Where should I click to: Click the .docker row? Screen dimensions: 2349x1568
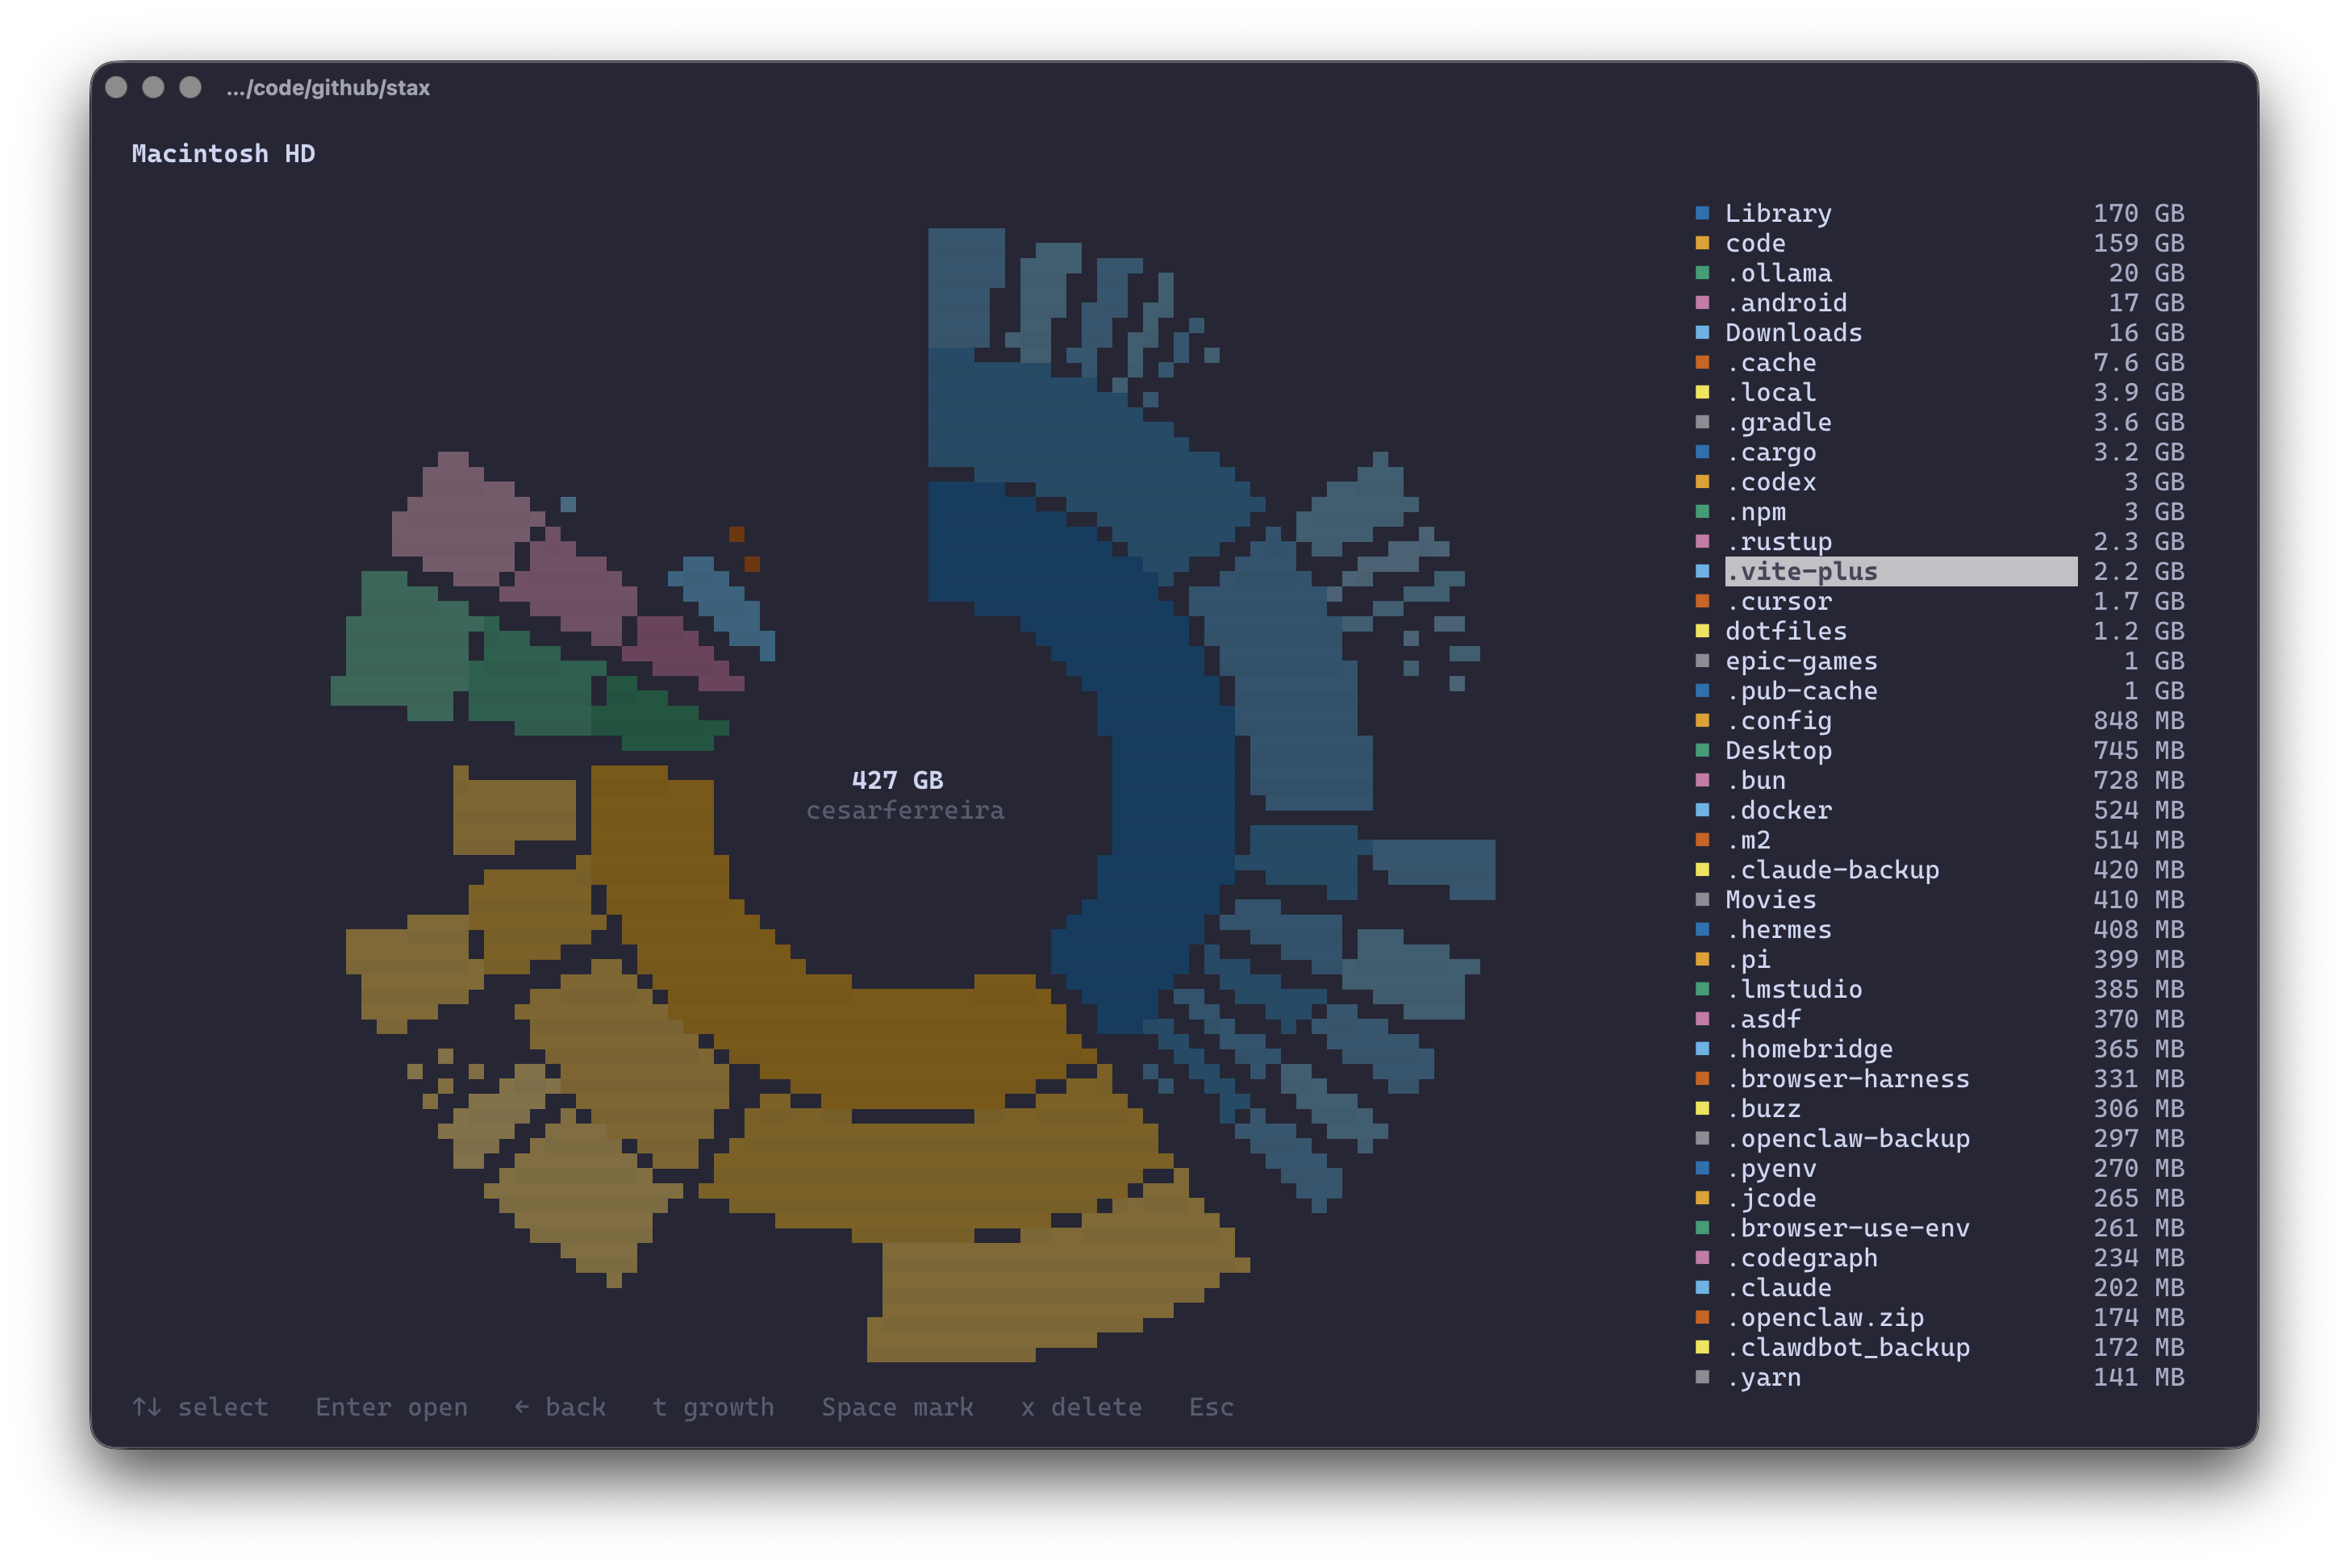click(1939, 810)
